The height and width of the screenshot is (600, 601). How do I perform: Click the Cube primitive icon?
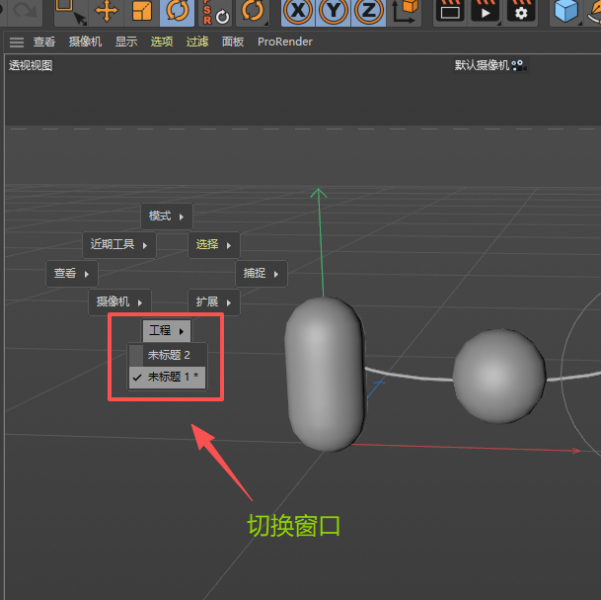coord(567,11)
